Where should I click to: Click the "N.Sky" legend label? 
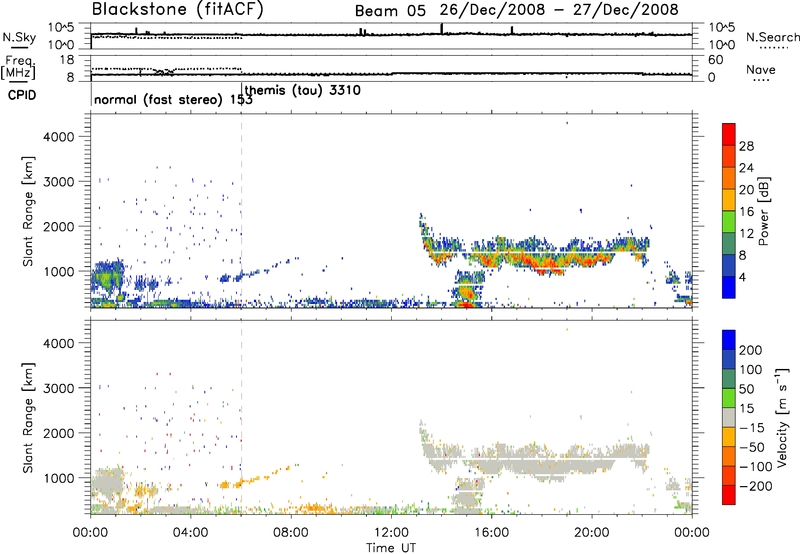pos(19,37)
